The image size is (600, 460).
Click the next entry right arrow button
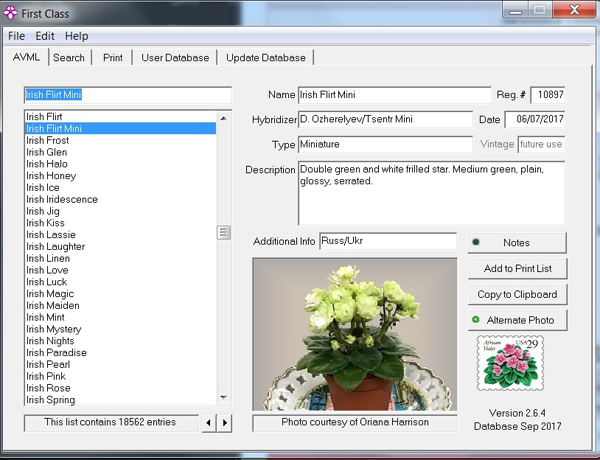pos(225,423)
